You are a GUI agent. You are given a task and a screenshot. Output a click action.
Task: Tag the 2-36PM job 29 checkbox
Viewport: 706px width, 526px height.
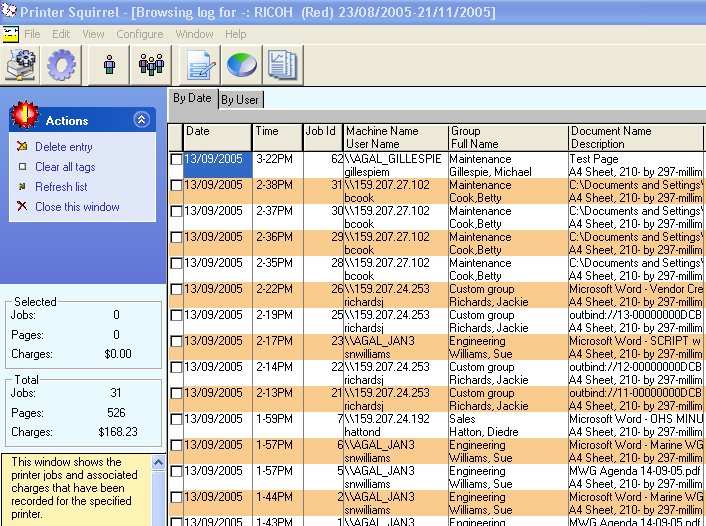(176, 237)
